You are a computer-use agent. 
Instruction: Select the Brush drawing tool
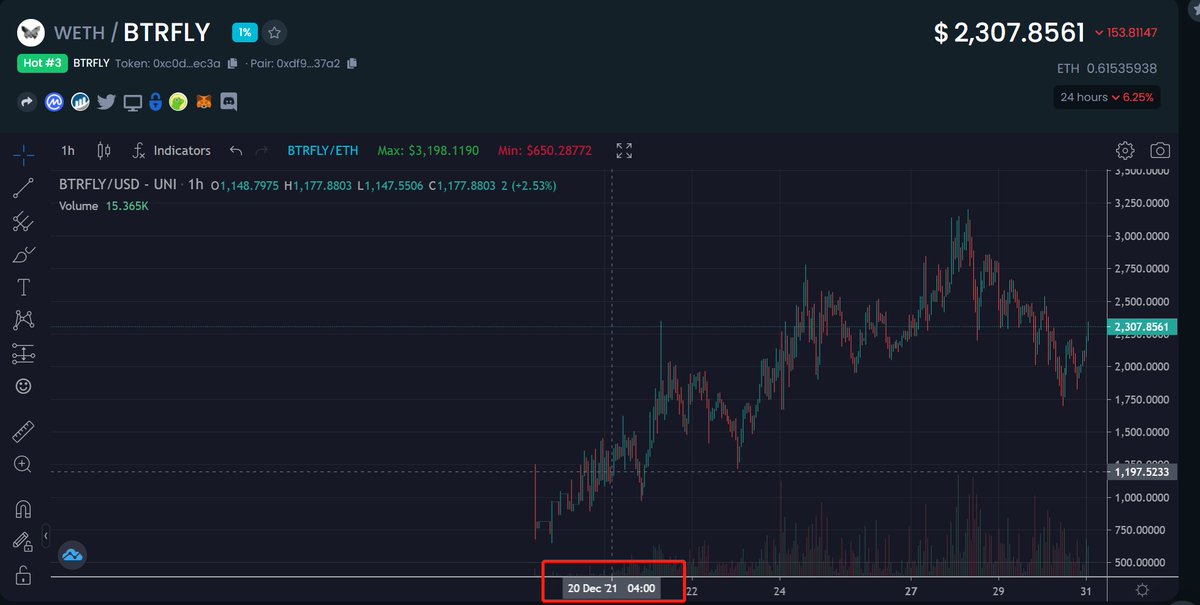click(22, 255)
